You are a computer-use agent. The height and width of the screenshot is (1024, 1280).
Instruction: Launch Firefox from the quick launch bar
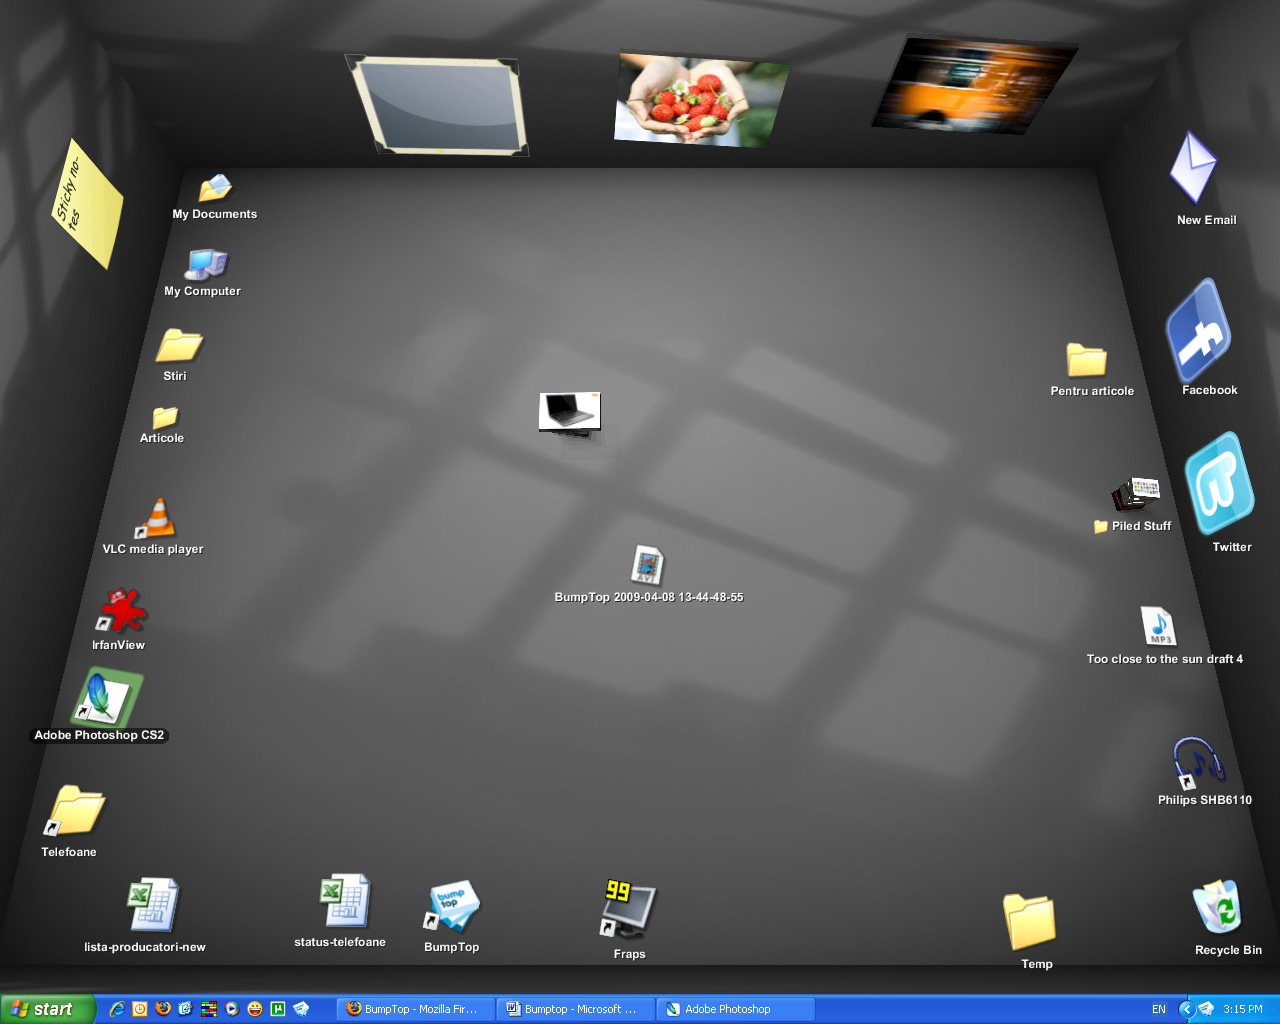pyautogui.click(x=162, y=1009)
